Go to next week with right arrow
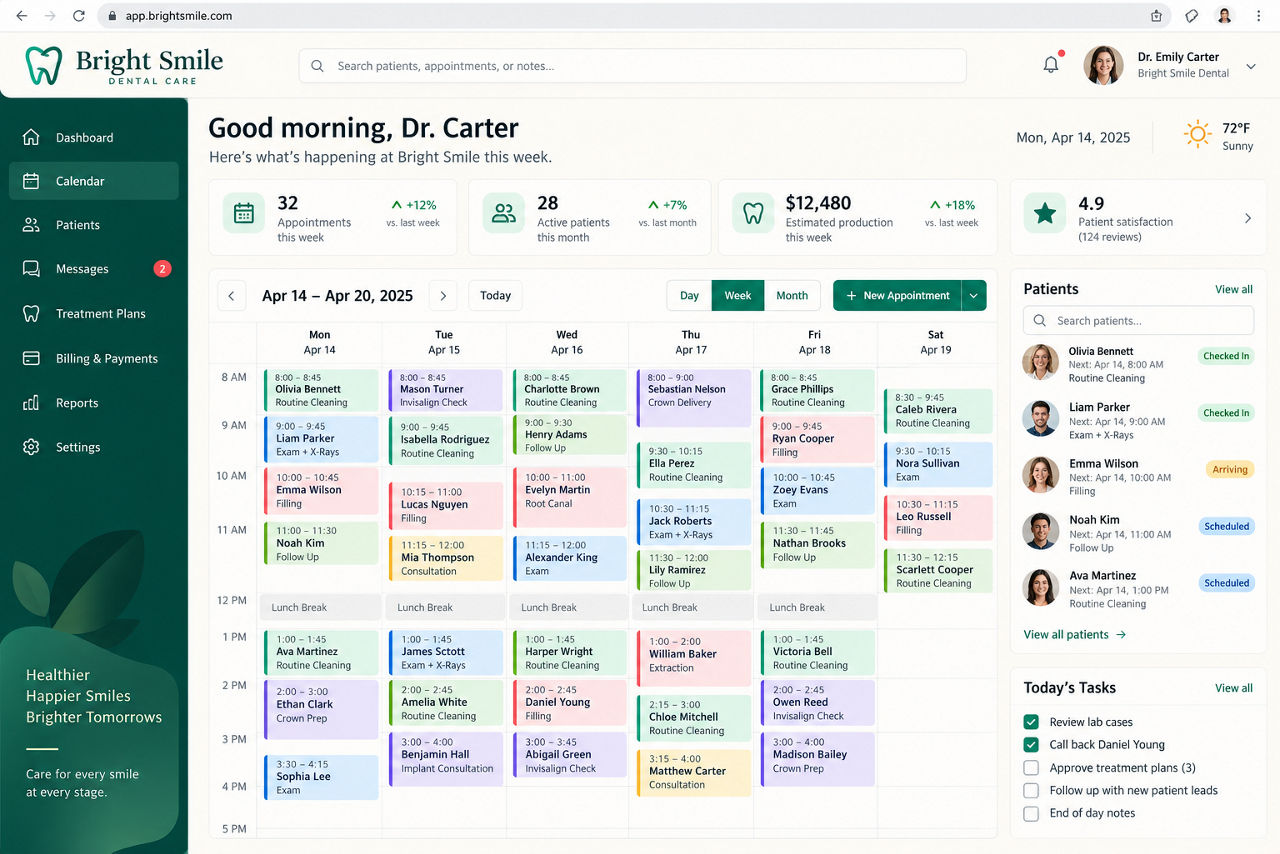The image size is (1280, 854). [x=443, y=296]
